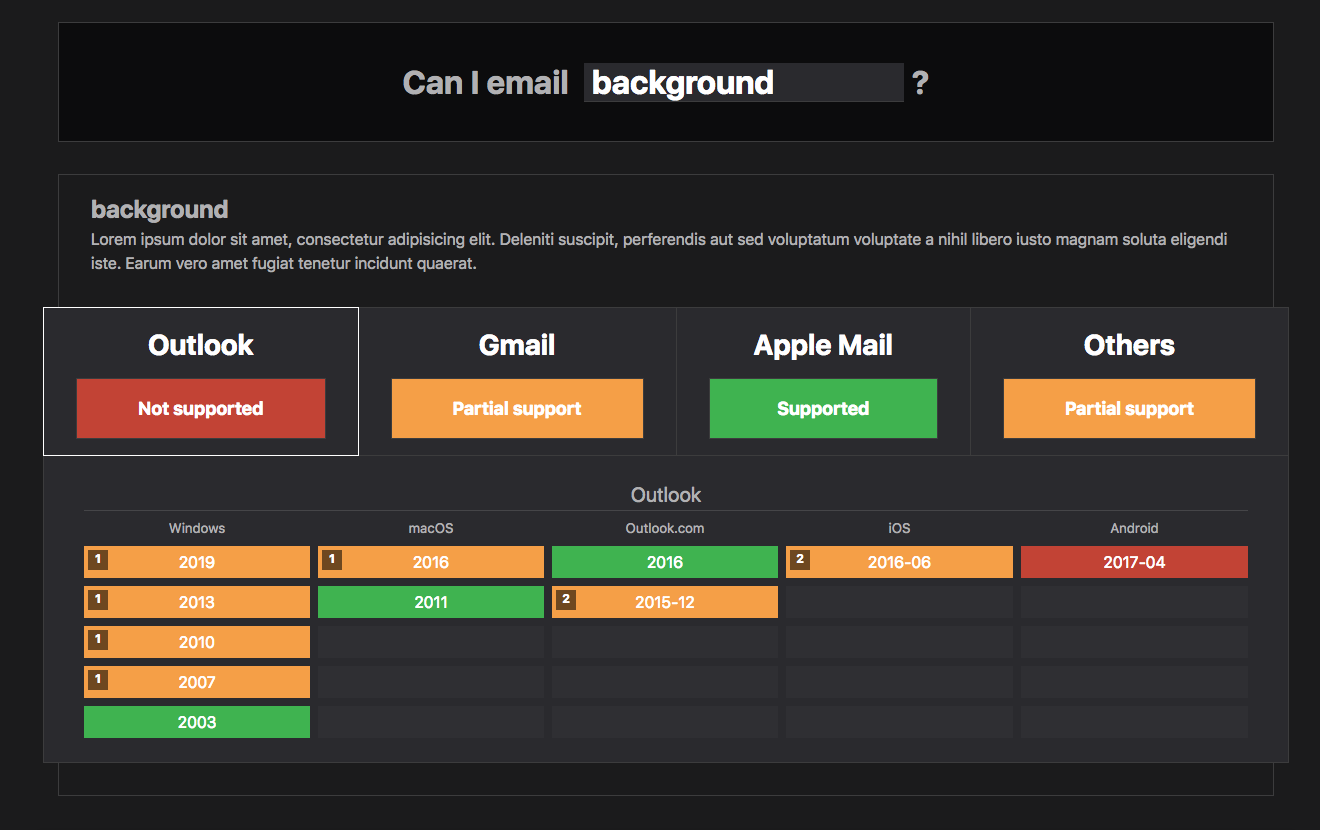Click the red Not supported badge
This screenshot has width=1320, height=830.
(x=201, y=408)
